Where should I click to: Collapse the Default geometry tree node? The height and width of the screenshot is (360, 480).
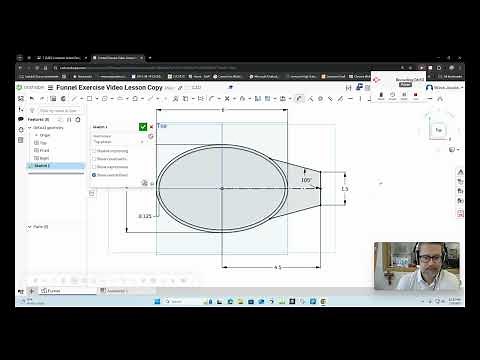click(29, 128)
